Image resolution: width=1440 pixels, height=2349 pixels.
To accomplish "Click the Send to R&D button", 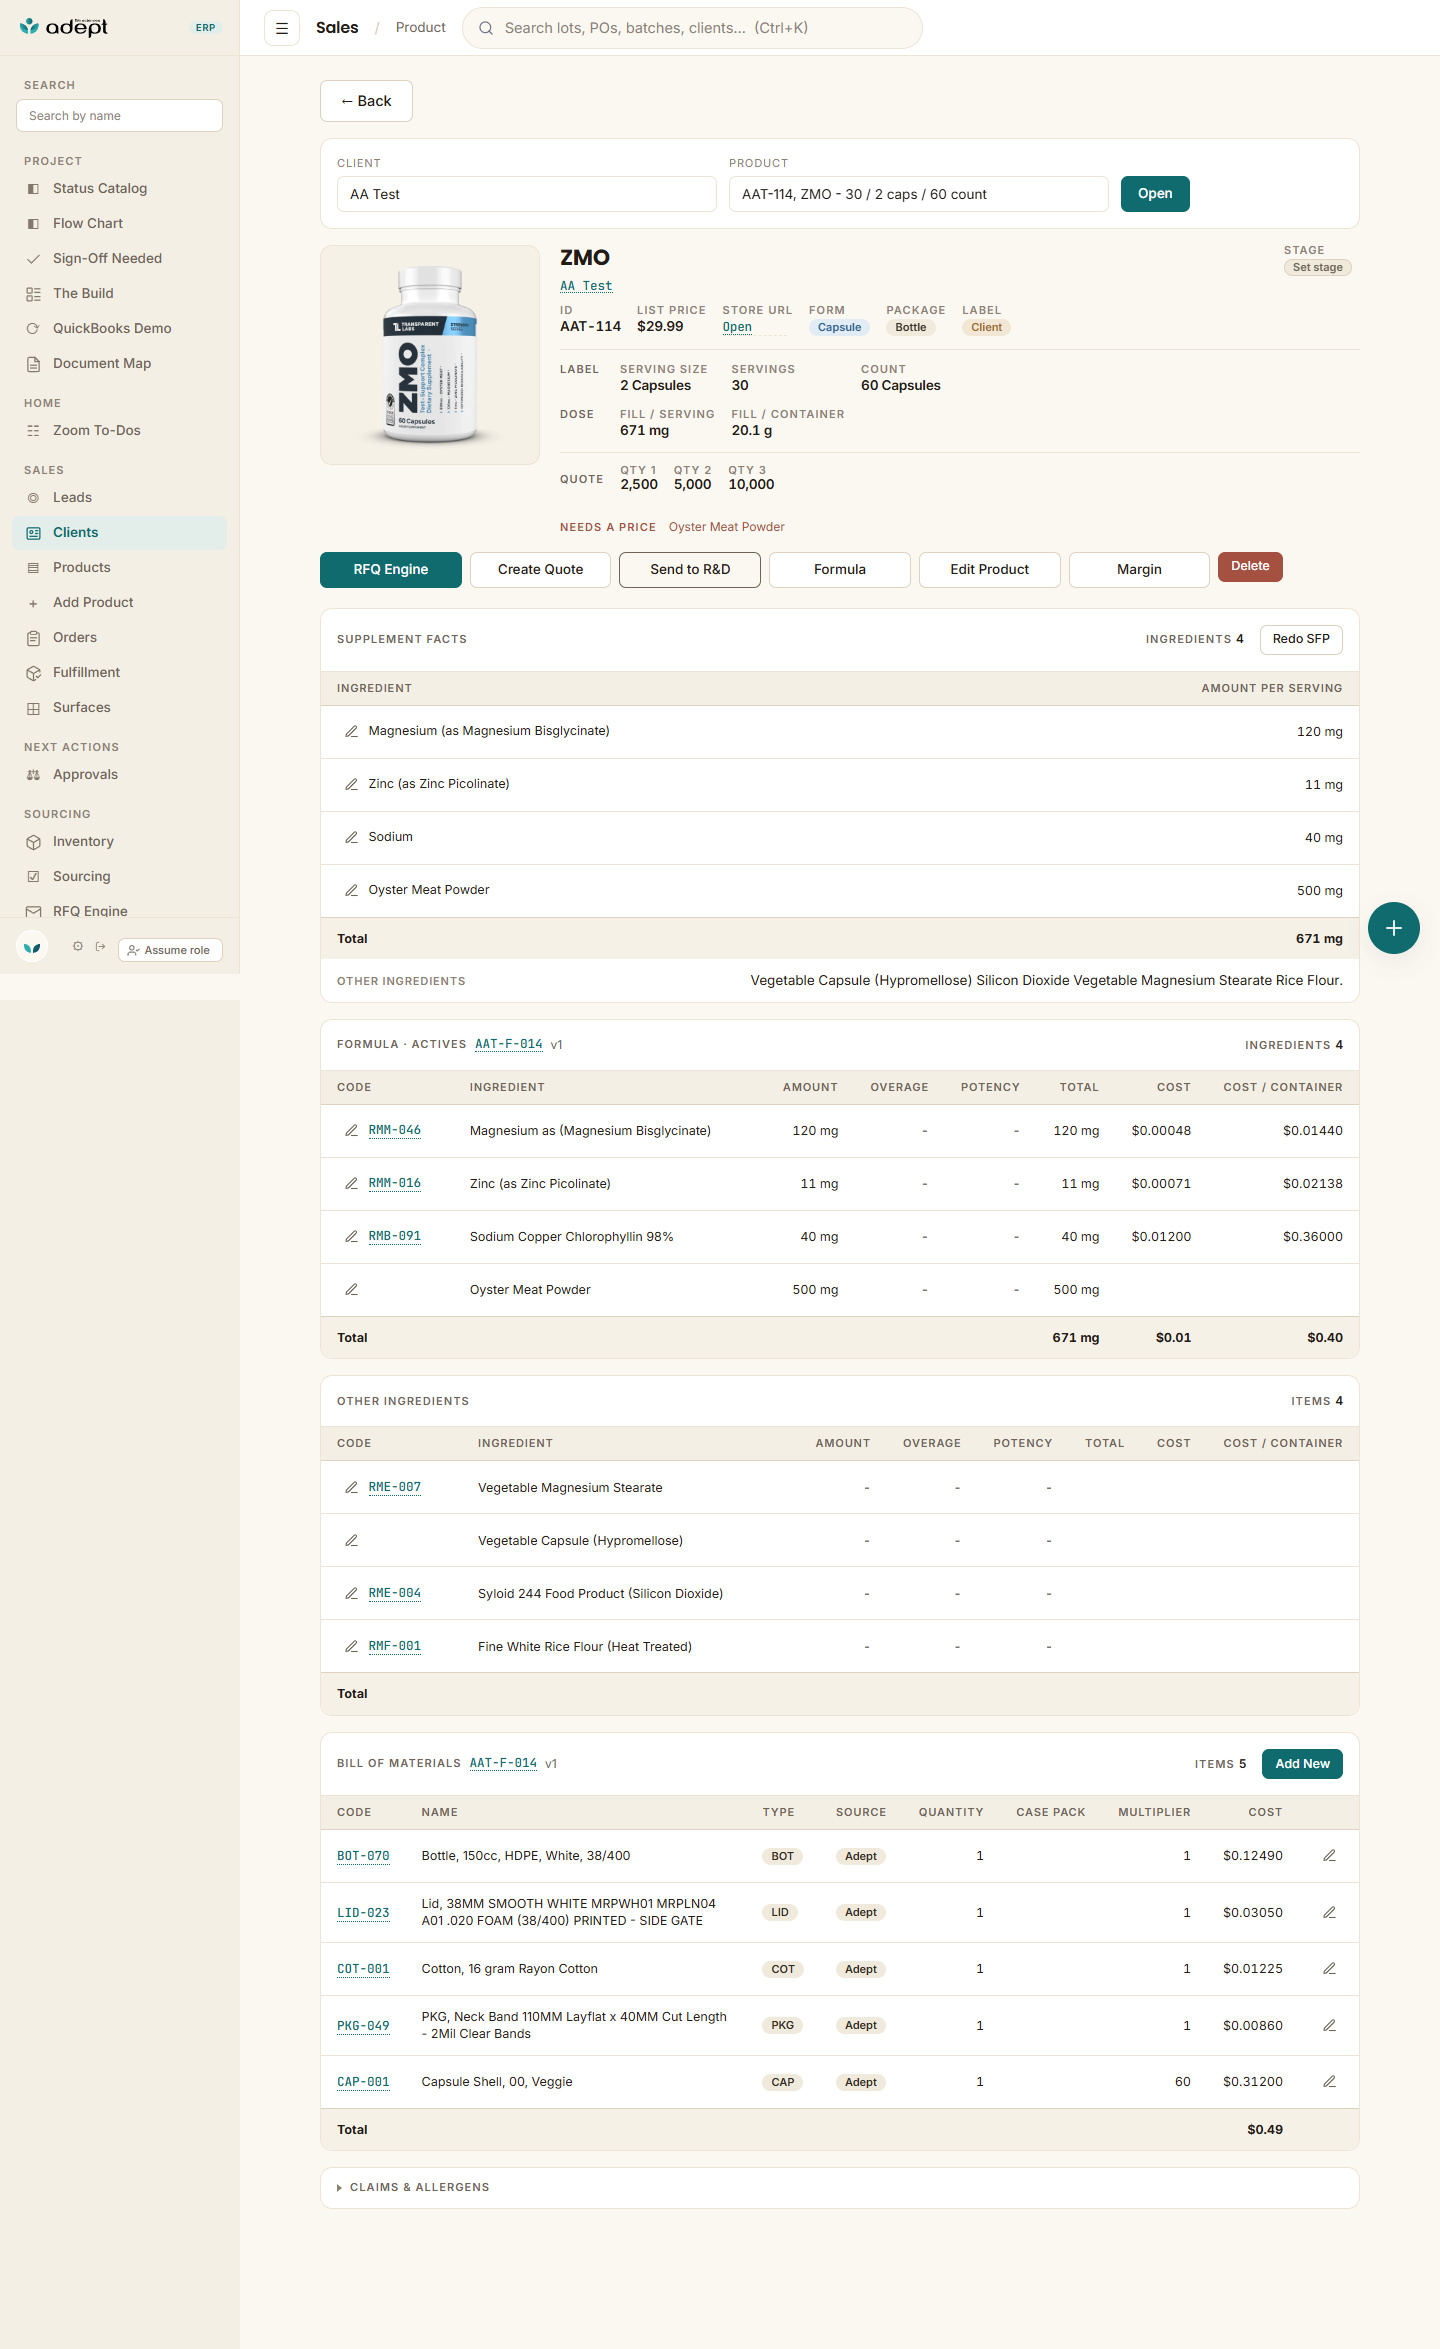I will 690,570.
